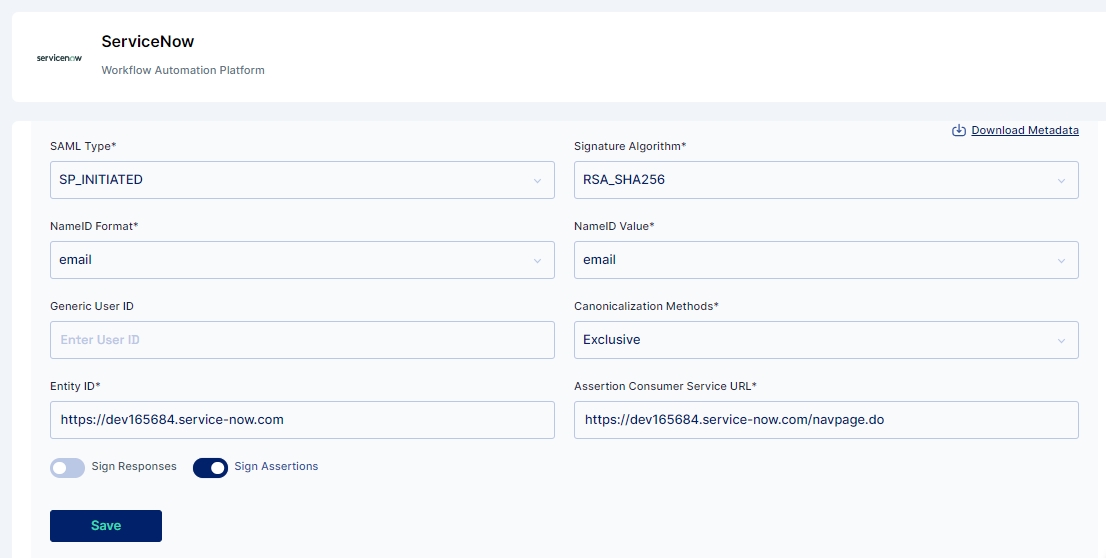Open the Signature Algorithm dropdown showing RSA_SHA256
Viewport: 1106px width, 558px height.
[826, 180]
